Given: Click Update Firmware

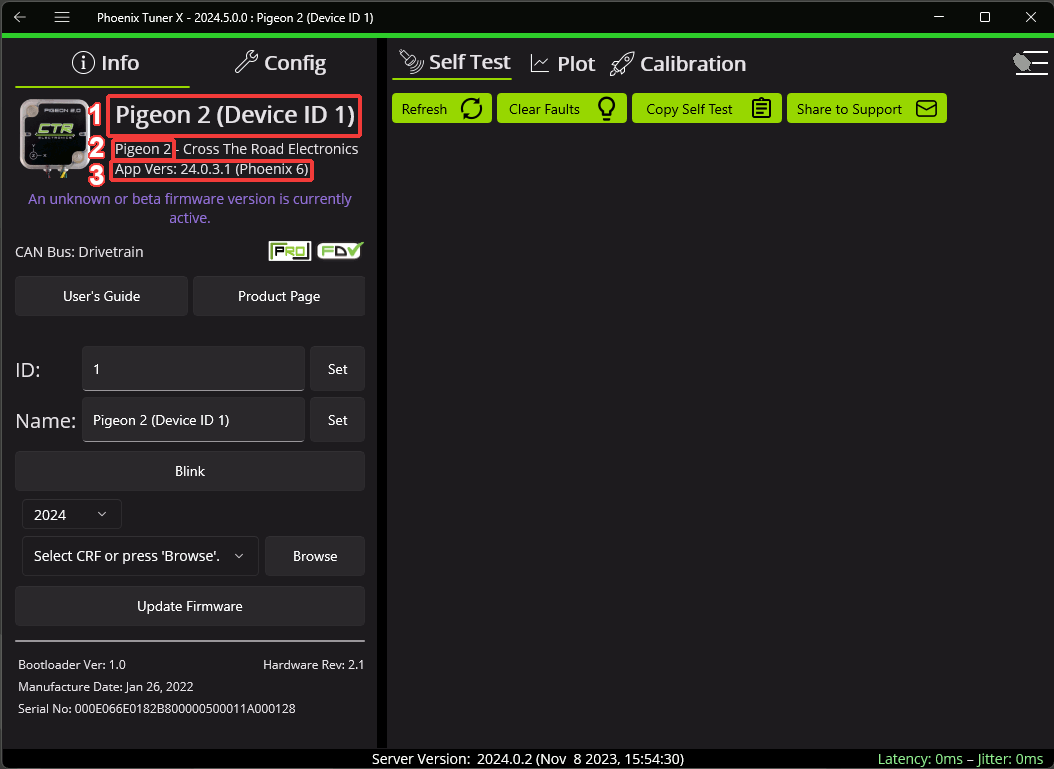Looking at the screenshot, I should [x=190, y=606].
